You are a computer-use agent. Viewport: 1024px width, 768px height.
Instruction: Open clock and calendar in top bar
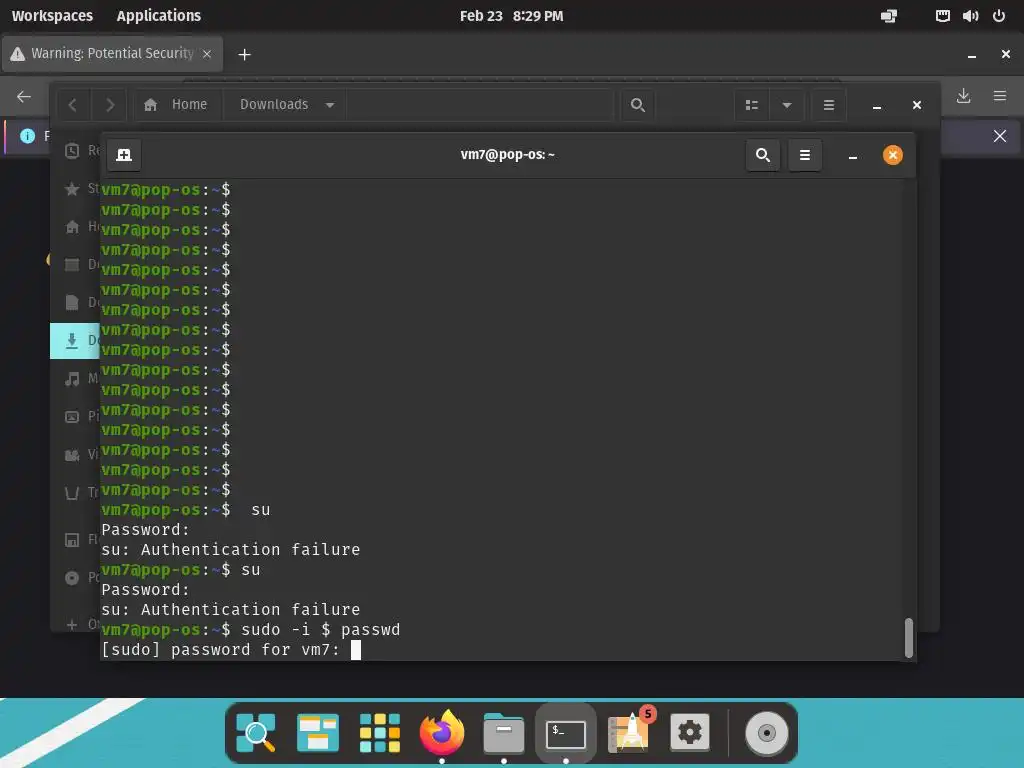tap(511, 16)
